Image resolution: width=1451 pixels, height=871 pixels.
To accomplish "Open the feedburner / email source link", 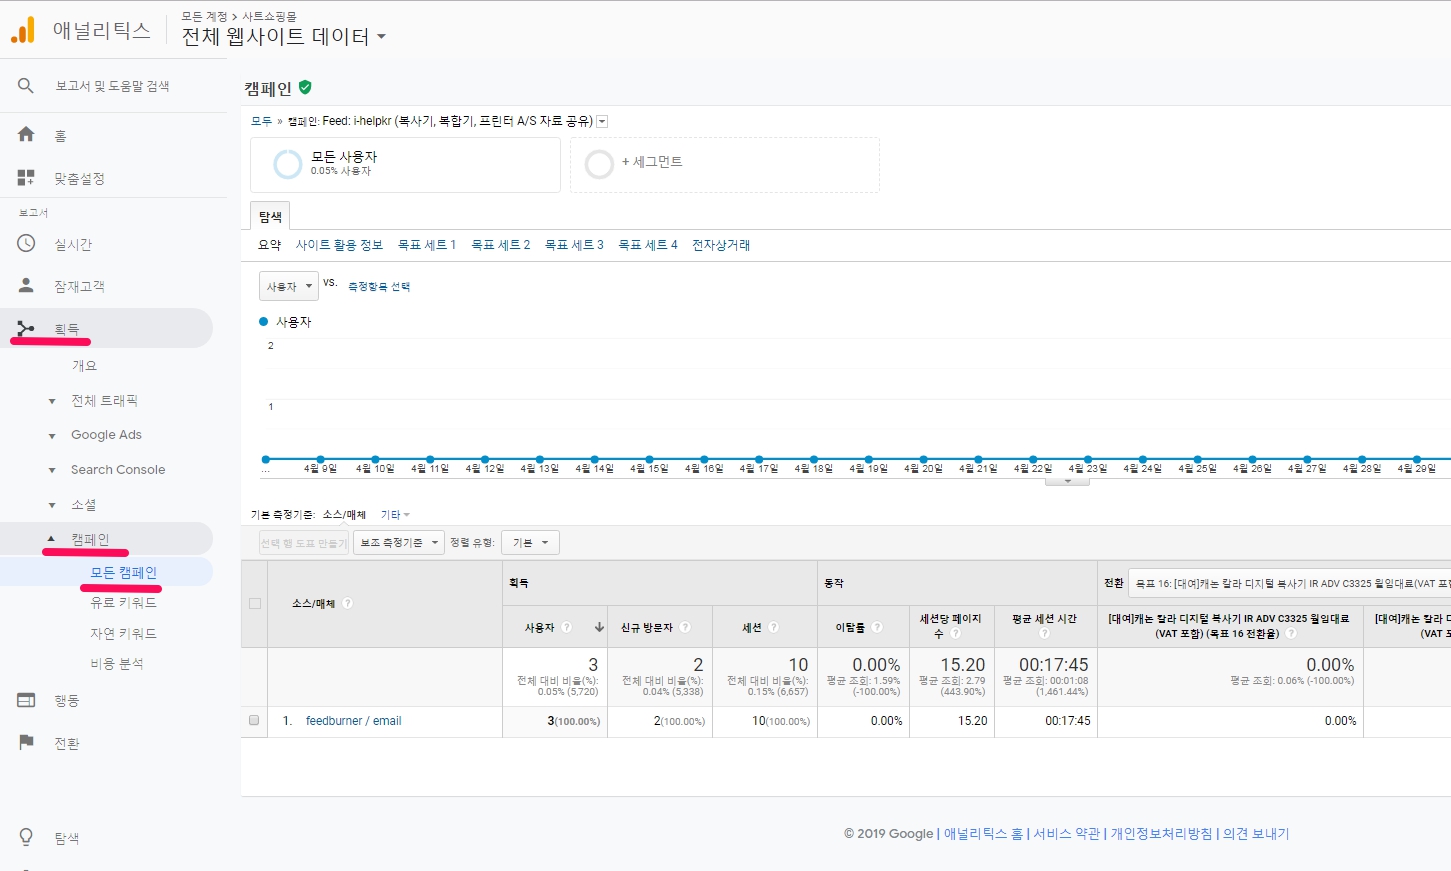I will click(353, 721).
